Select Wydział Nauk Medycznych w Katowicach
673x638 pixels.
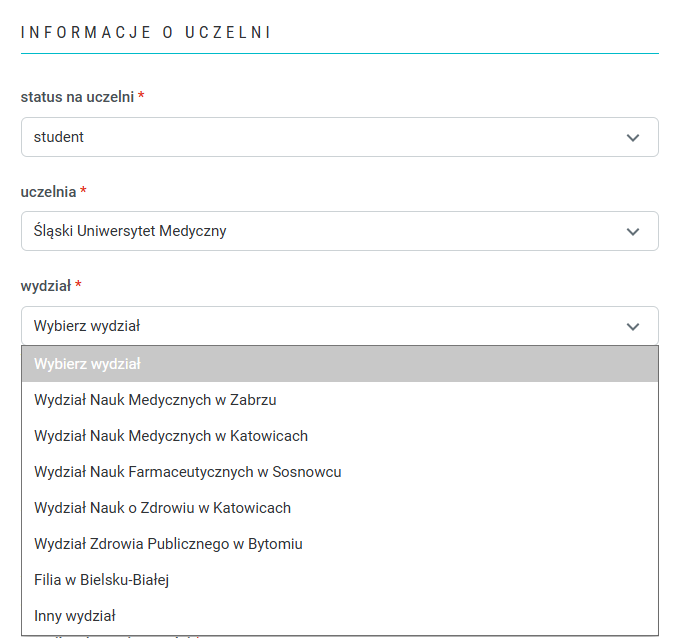[x=171, y=436]
